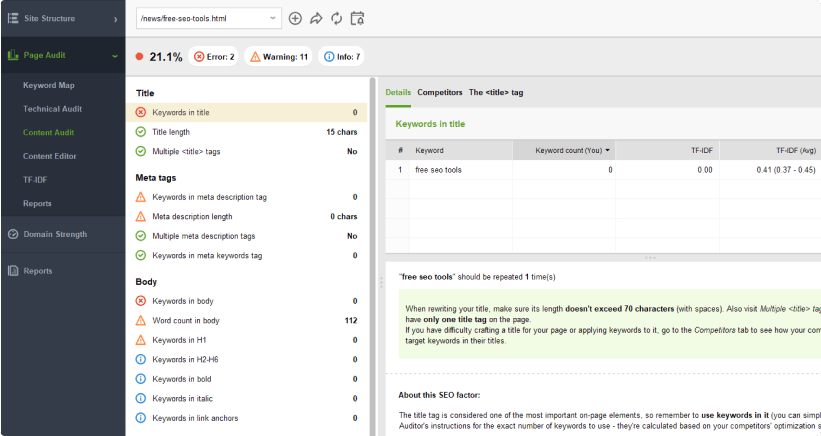Viewport: 821px width, 436px height.
Task: Open the TF-IDF sidebar item
Action: pos(36,180)
